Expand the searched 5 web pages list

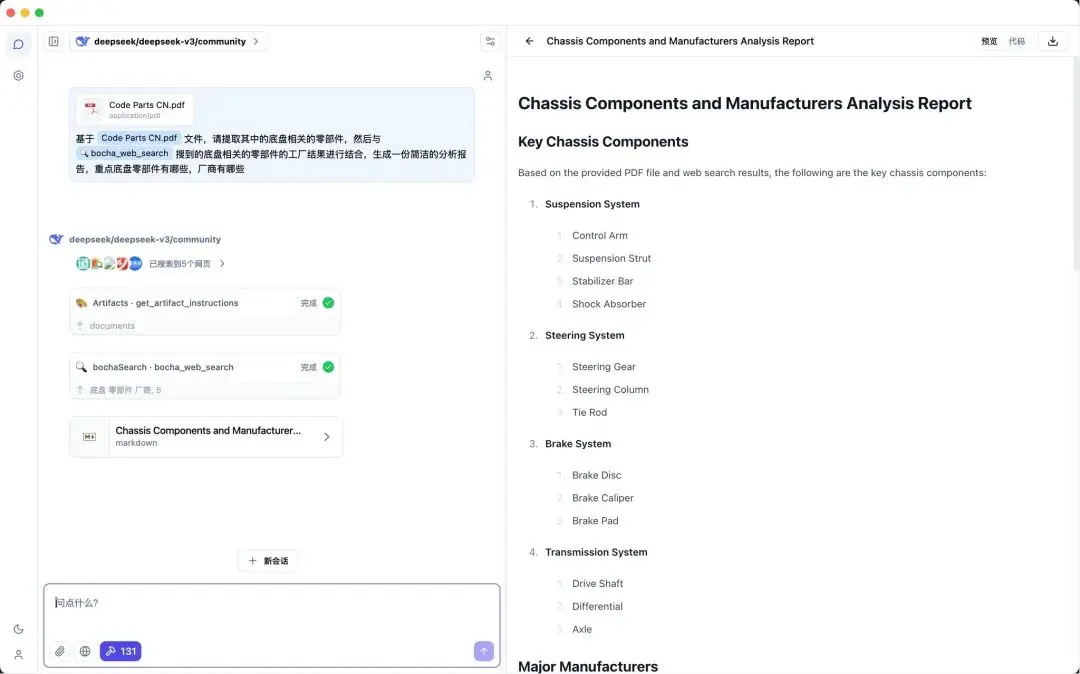tap(186, 264)
